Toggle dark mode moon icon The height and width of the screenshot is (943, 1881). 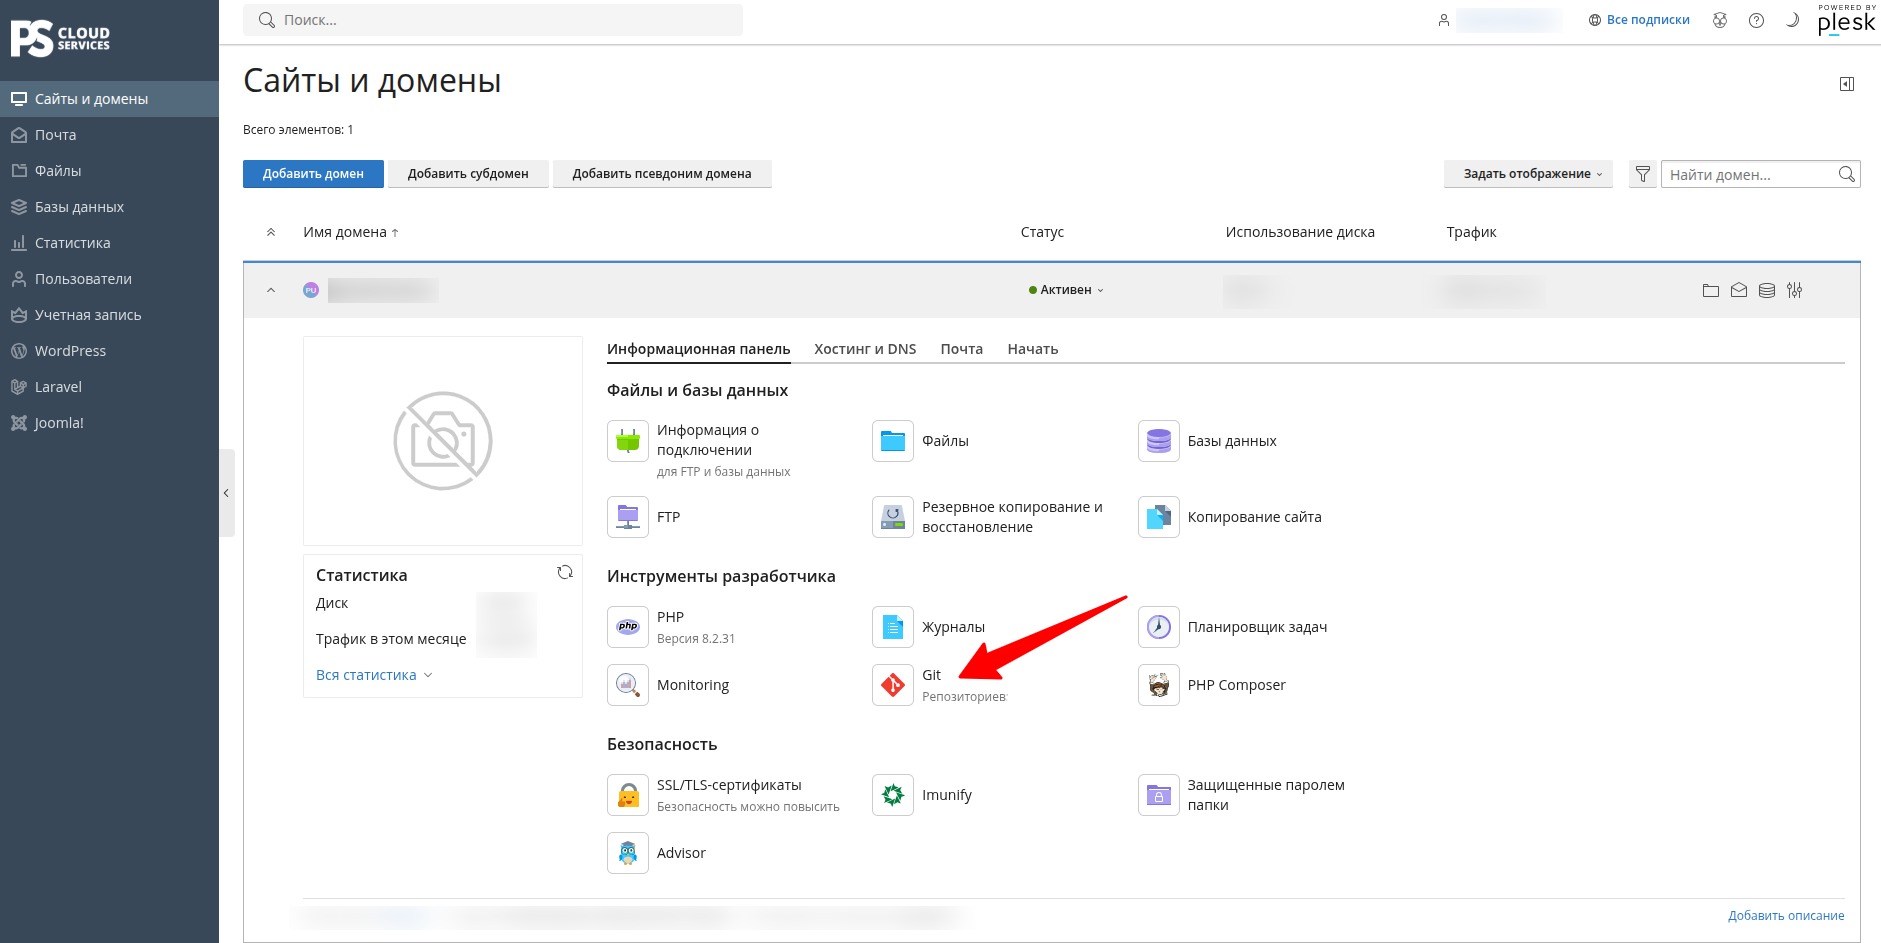[1792, 20]
